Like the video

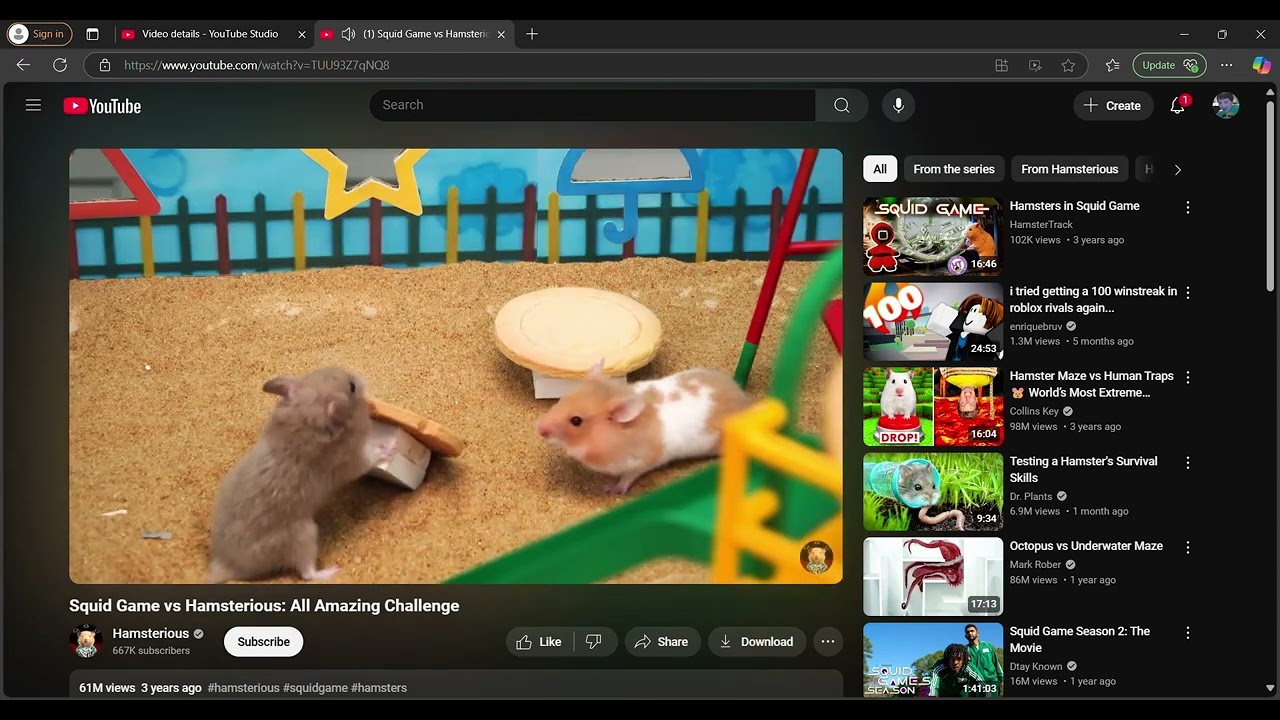click(x=539, y=642)
